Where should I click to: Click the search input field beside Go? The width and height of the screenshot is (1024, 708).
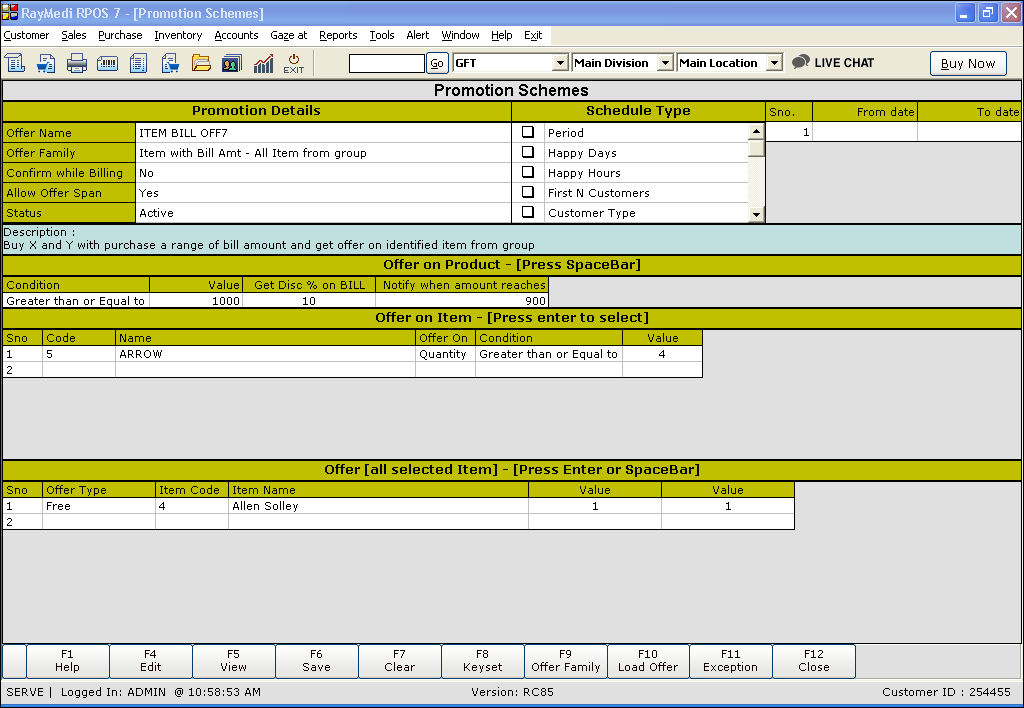386,63
